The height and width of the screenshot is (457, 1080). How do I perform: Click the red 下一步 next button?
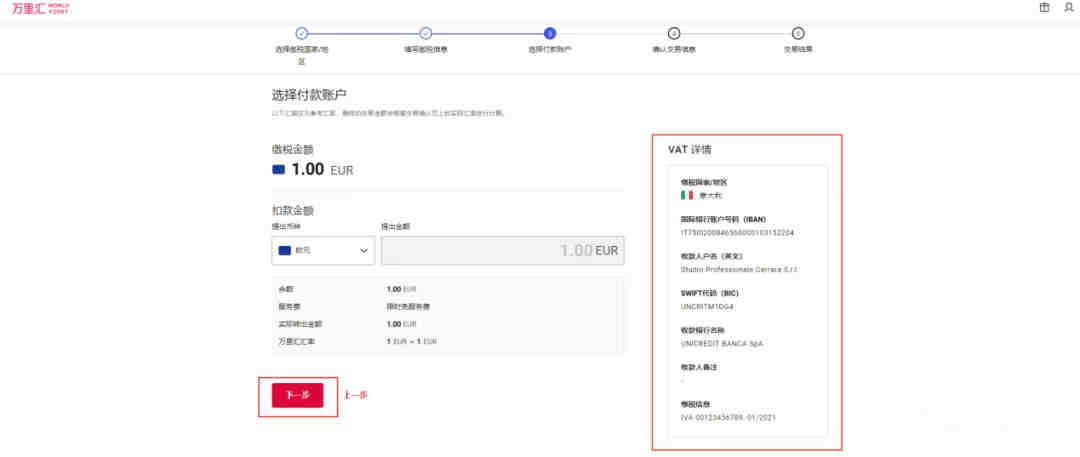pyautogui.click(x=298, y=396)
